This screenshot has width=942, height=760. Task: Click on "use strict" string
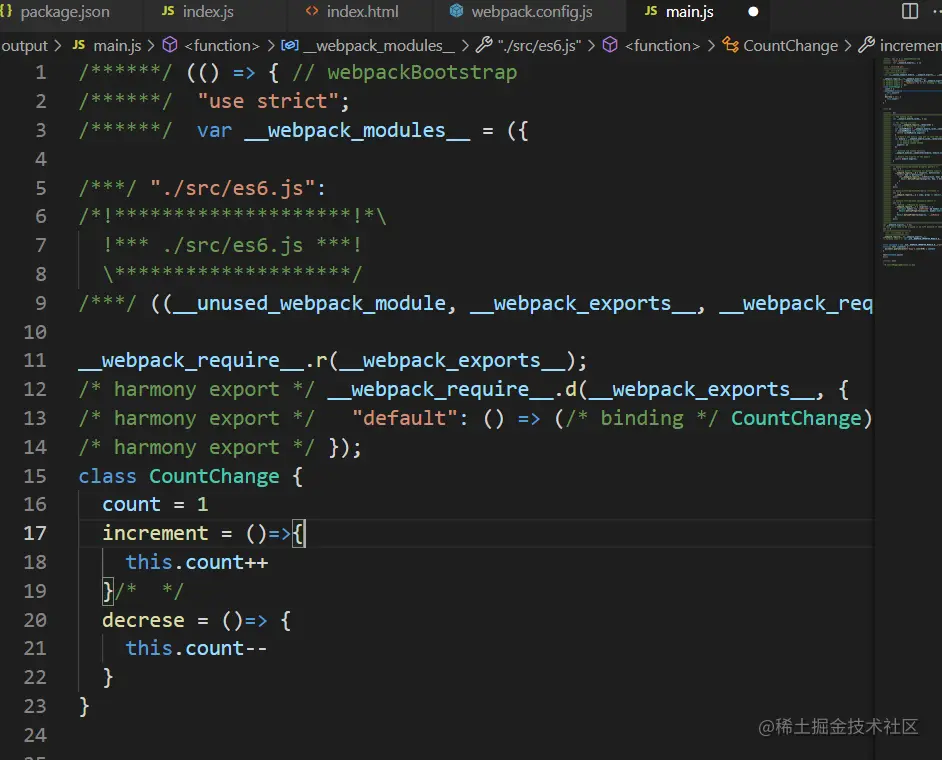(267, 101)
